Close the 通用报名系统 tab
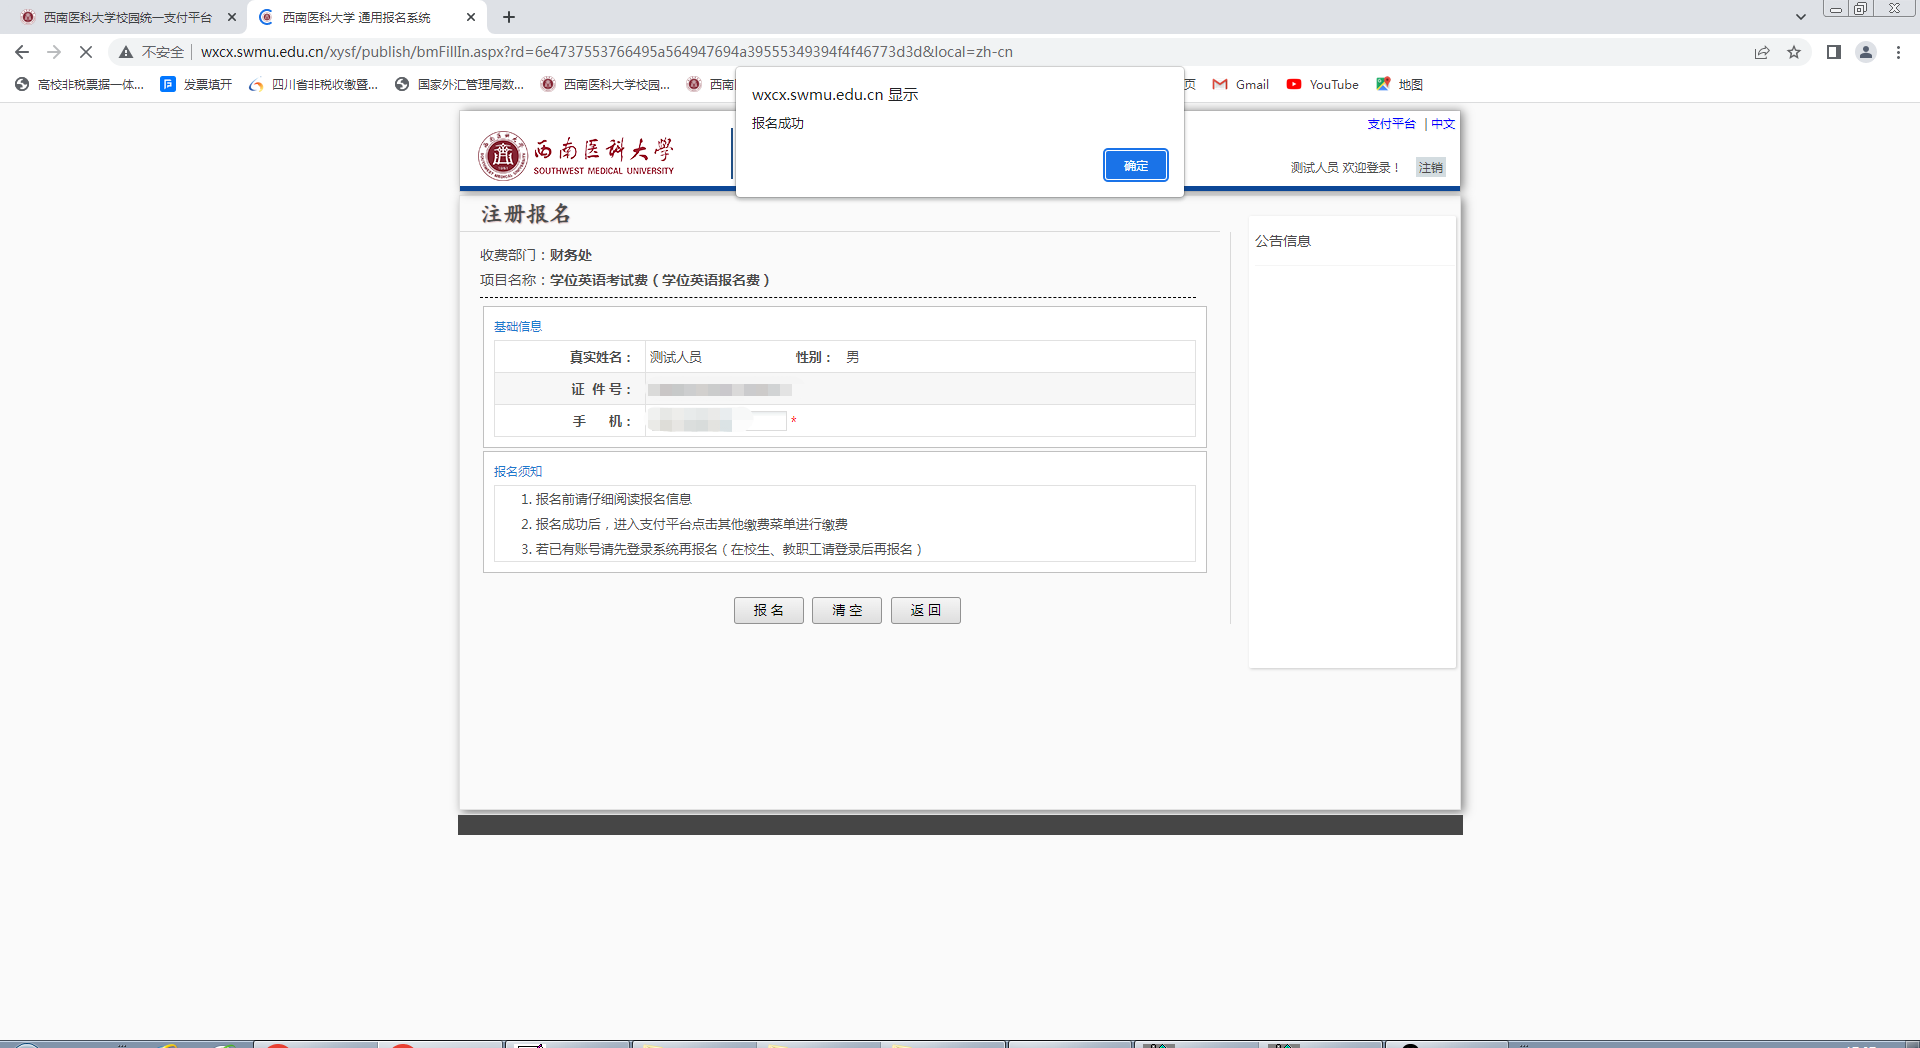The image size is (1920, 1048). [x=471, y=17]
